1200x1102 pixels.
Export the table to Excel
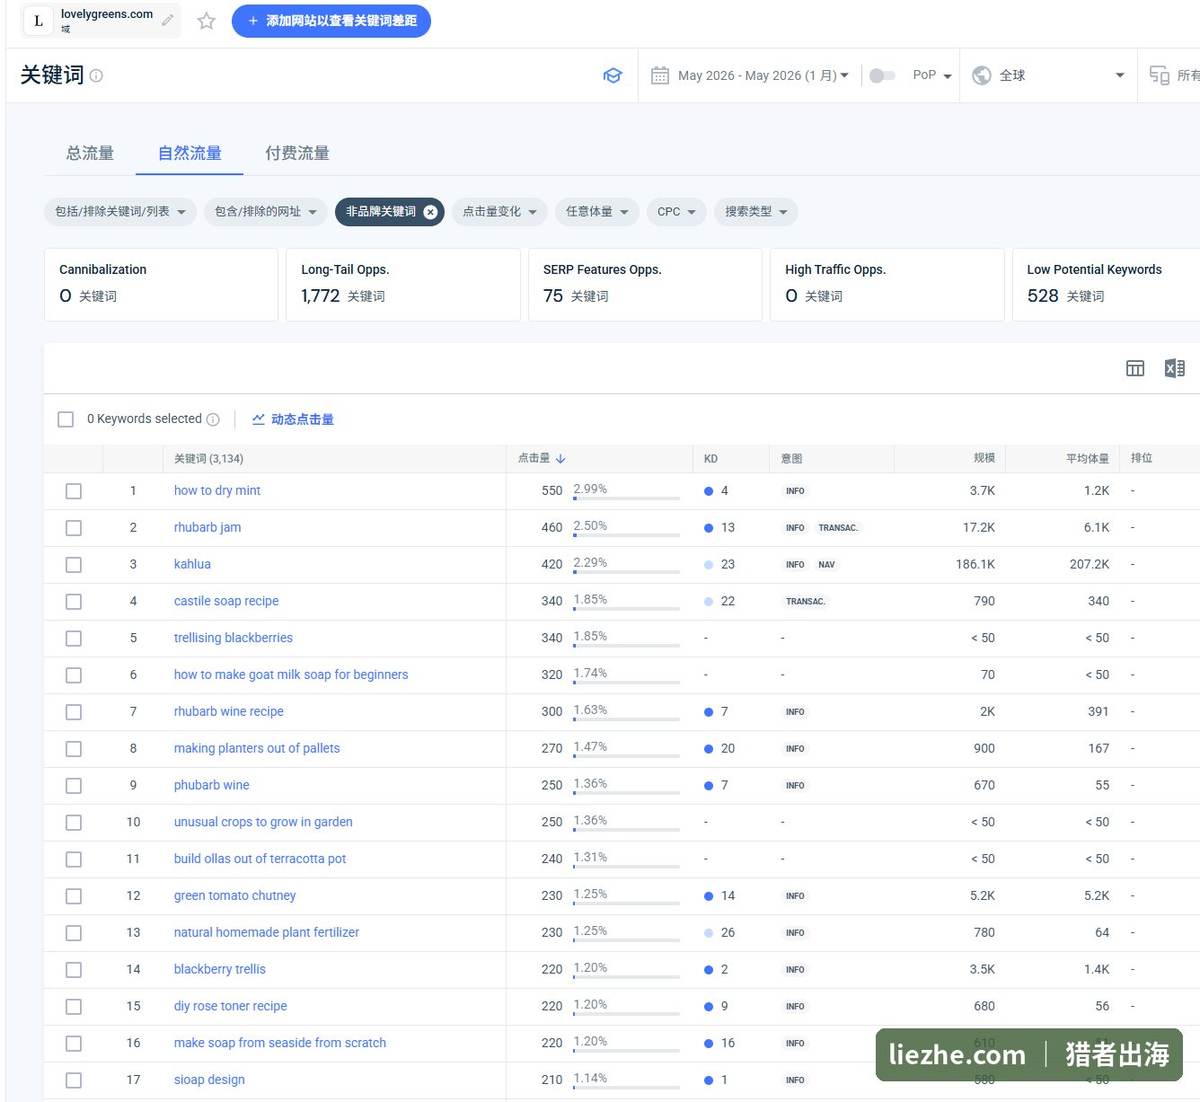coord(1175,368)
